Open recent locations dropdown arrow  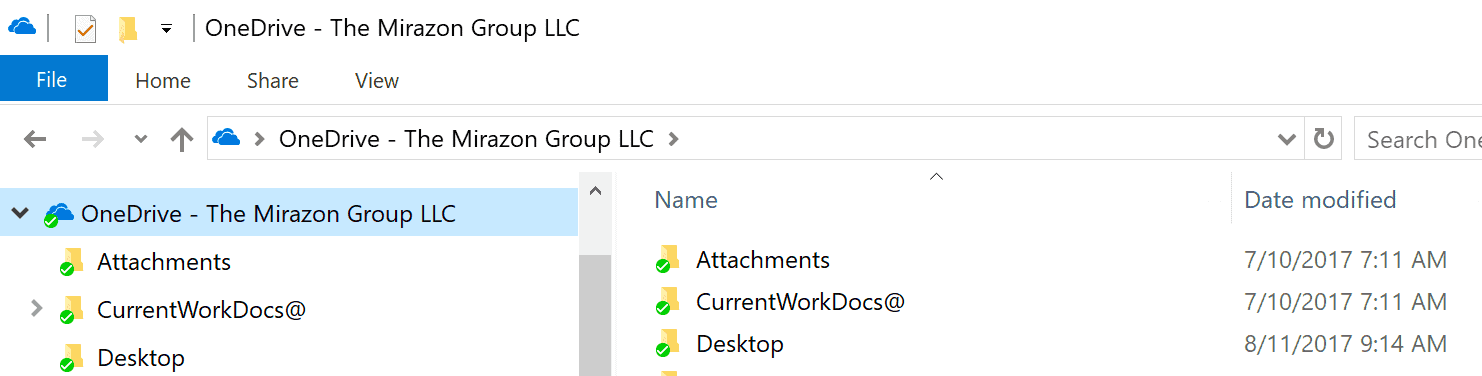tap(141, 139)
